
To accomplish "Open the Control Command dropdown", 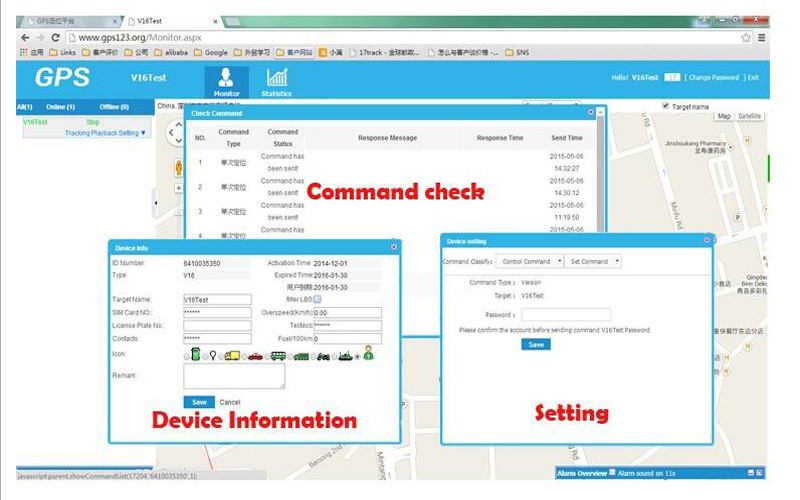I will [x=528, y=261].
